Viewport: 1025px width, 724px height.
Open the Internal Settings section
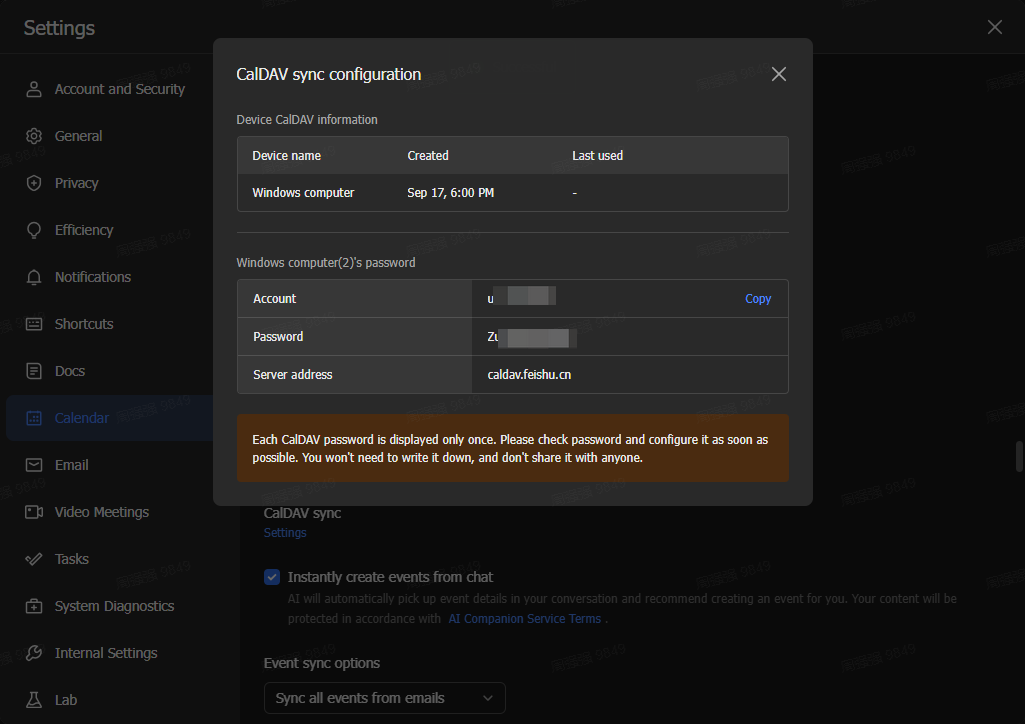tap(106, 653)
